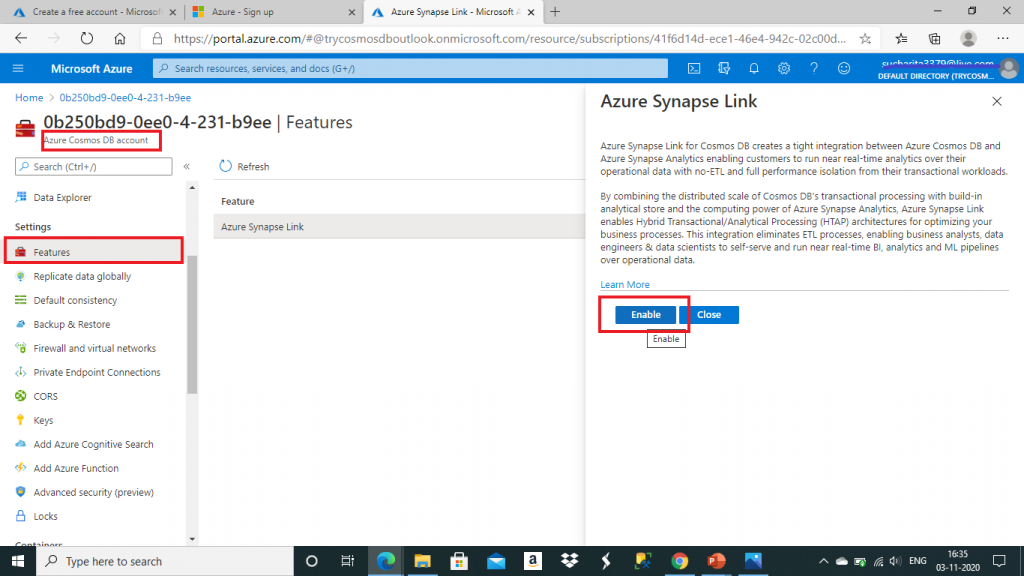Open browser Settings and more menu
Screen dimensions: 1024x576
pos(1003,39)
